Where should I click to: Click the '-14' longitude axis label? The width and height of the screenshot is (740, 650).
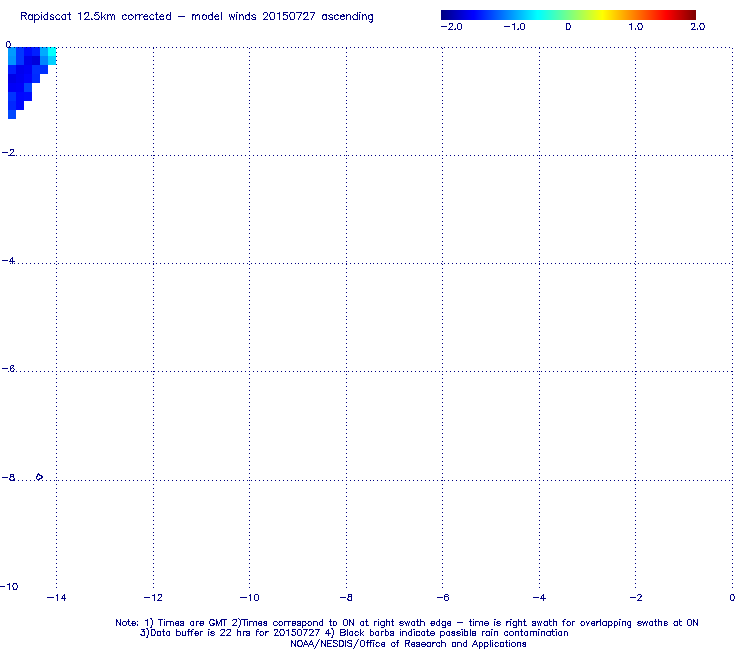[57, 598]
